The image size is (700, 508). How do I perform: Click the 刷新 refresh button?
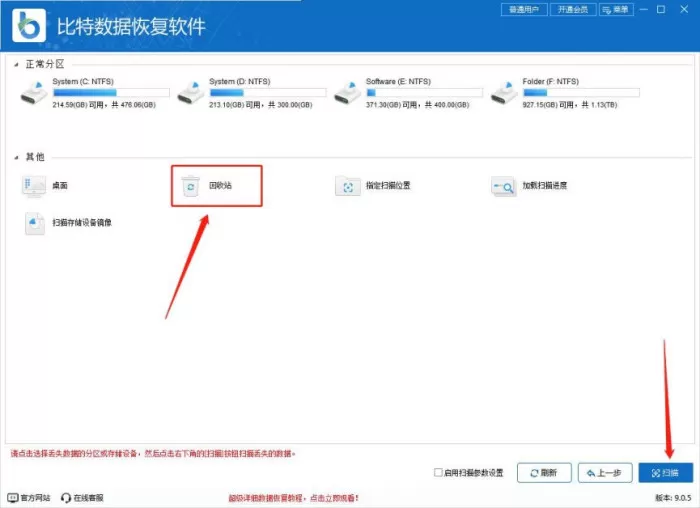(x=544, y=473)
